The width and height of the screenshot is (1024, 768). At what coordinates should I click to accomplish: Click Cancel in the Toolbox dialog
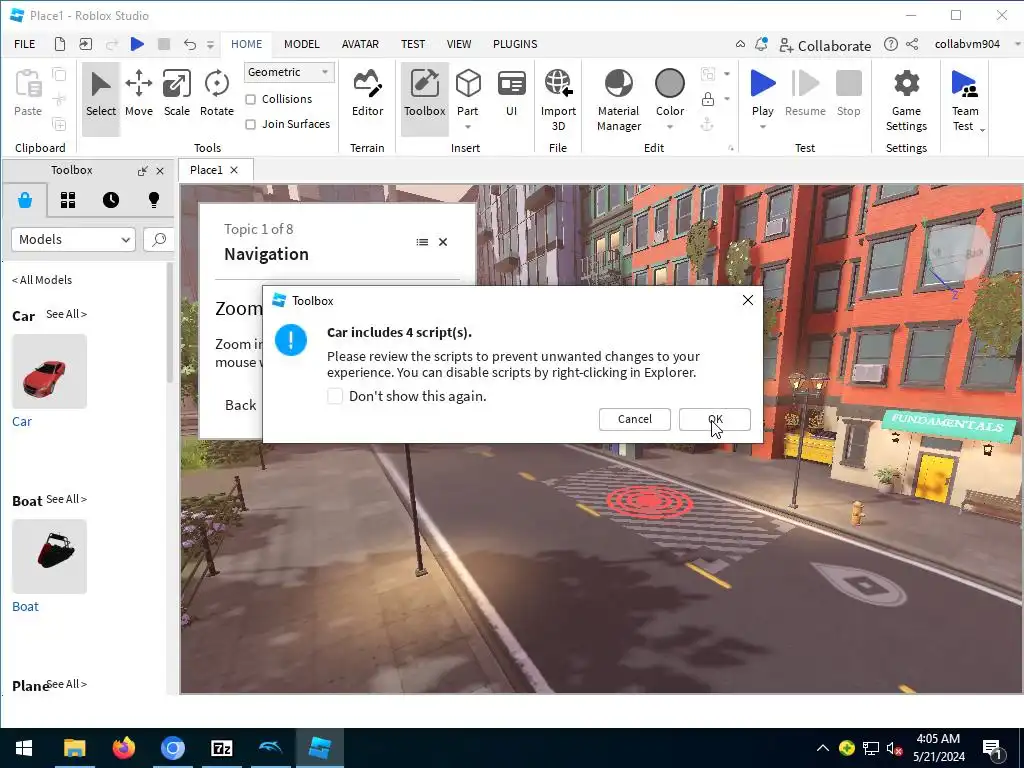click(x=635, y=419)
